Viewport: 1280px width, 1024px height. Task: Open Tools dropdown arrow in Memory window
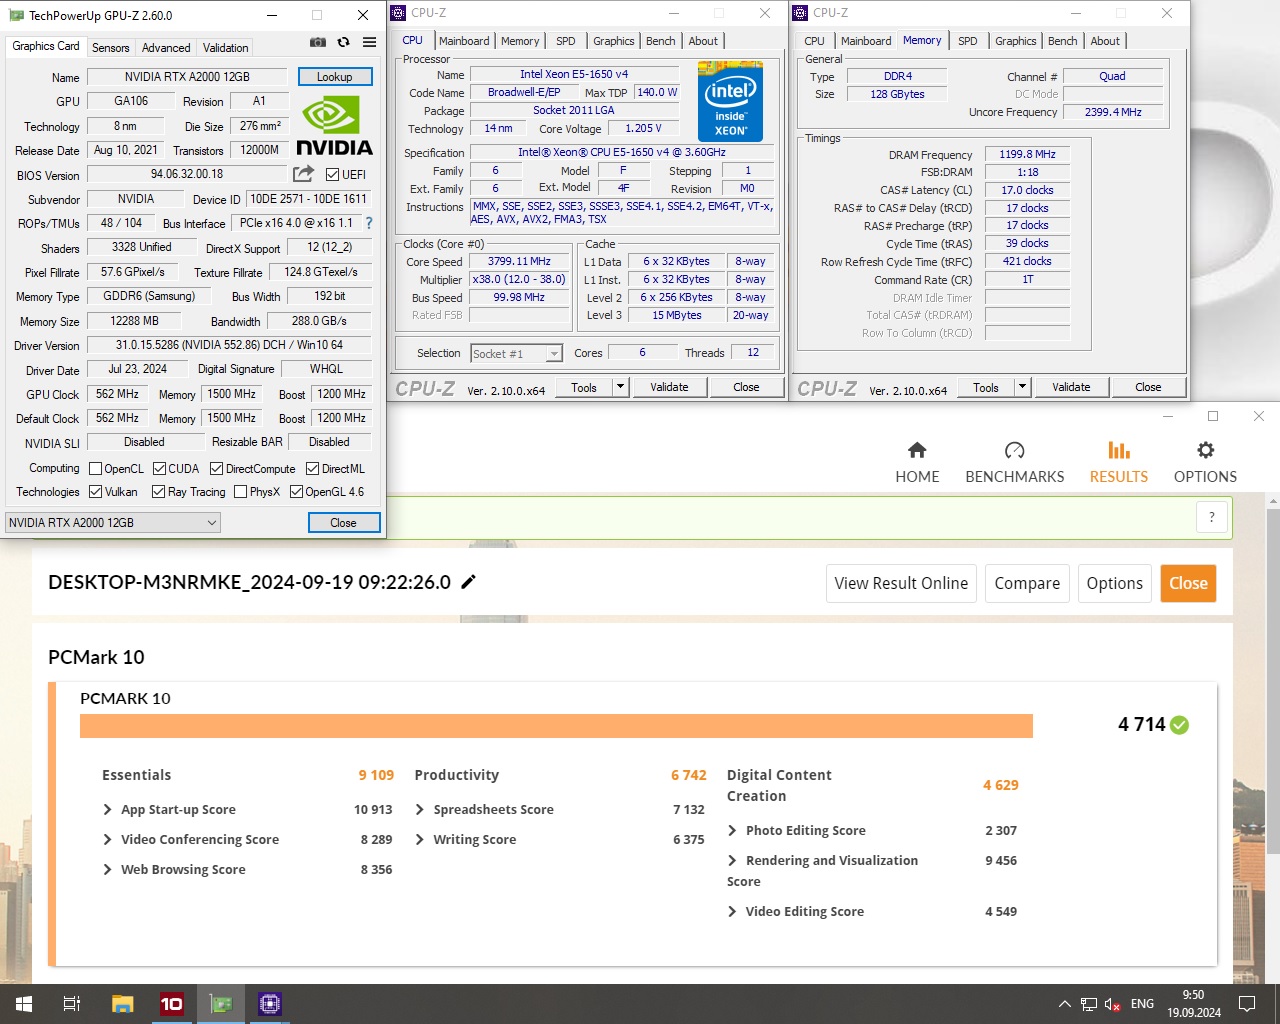click(1022, 387)
